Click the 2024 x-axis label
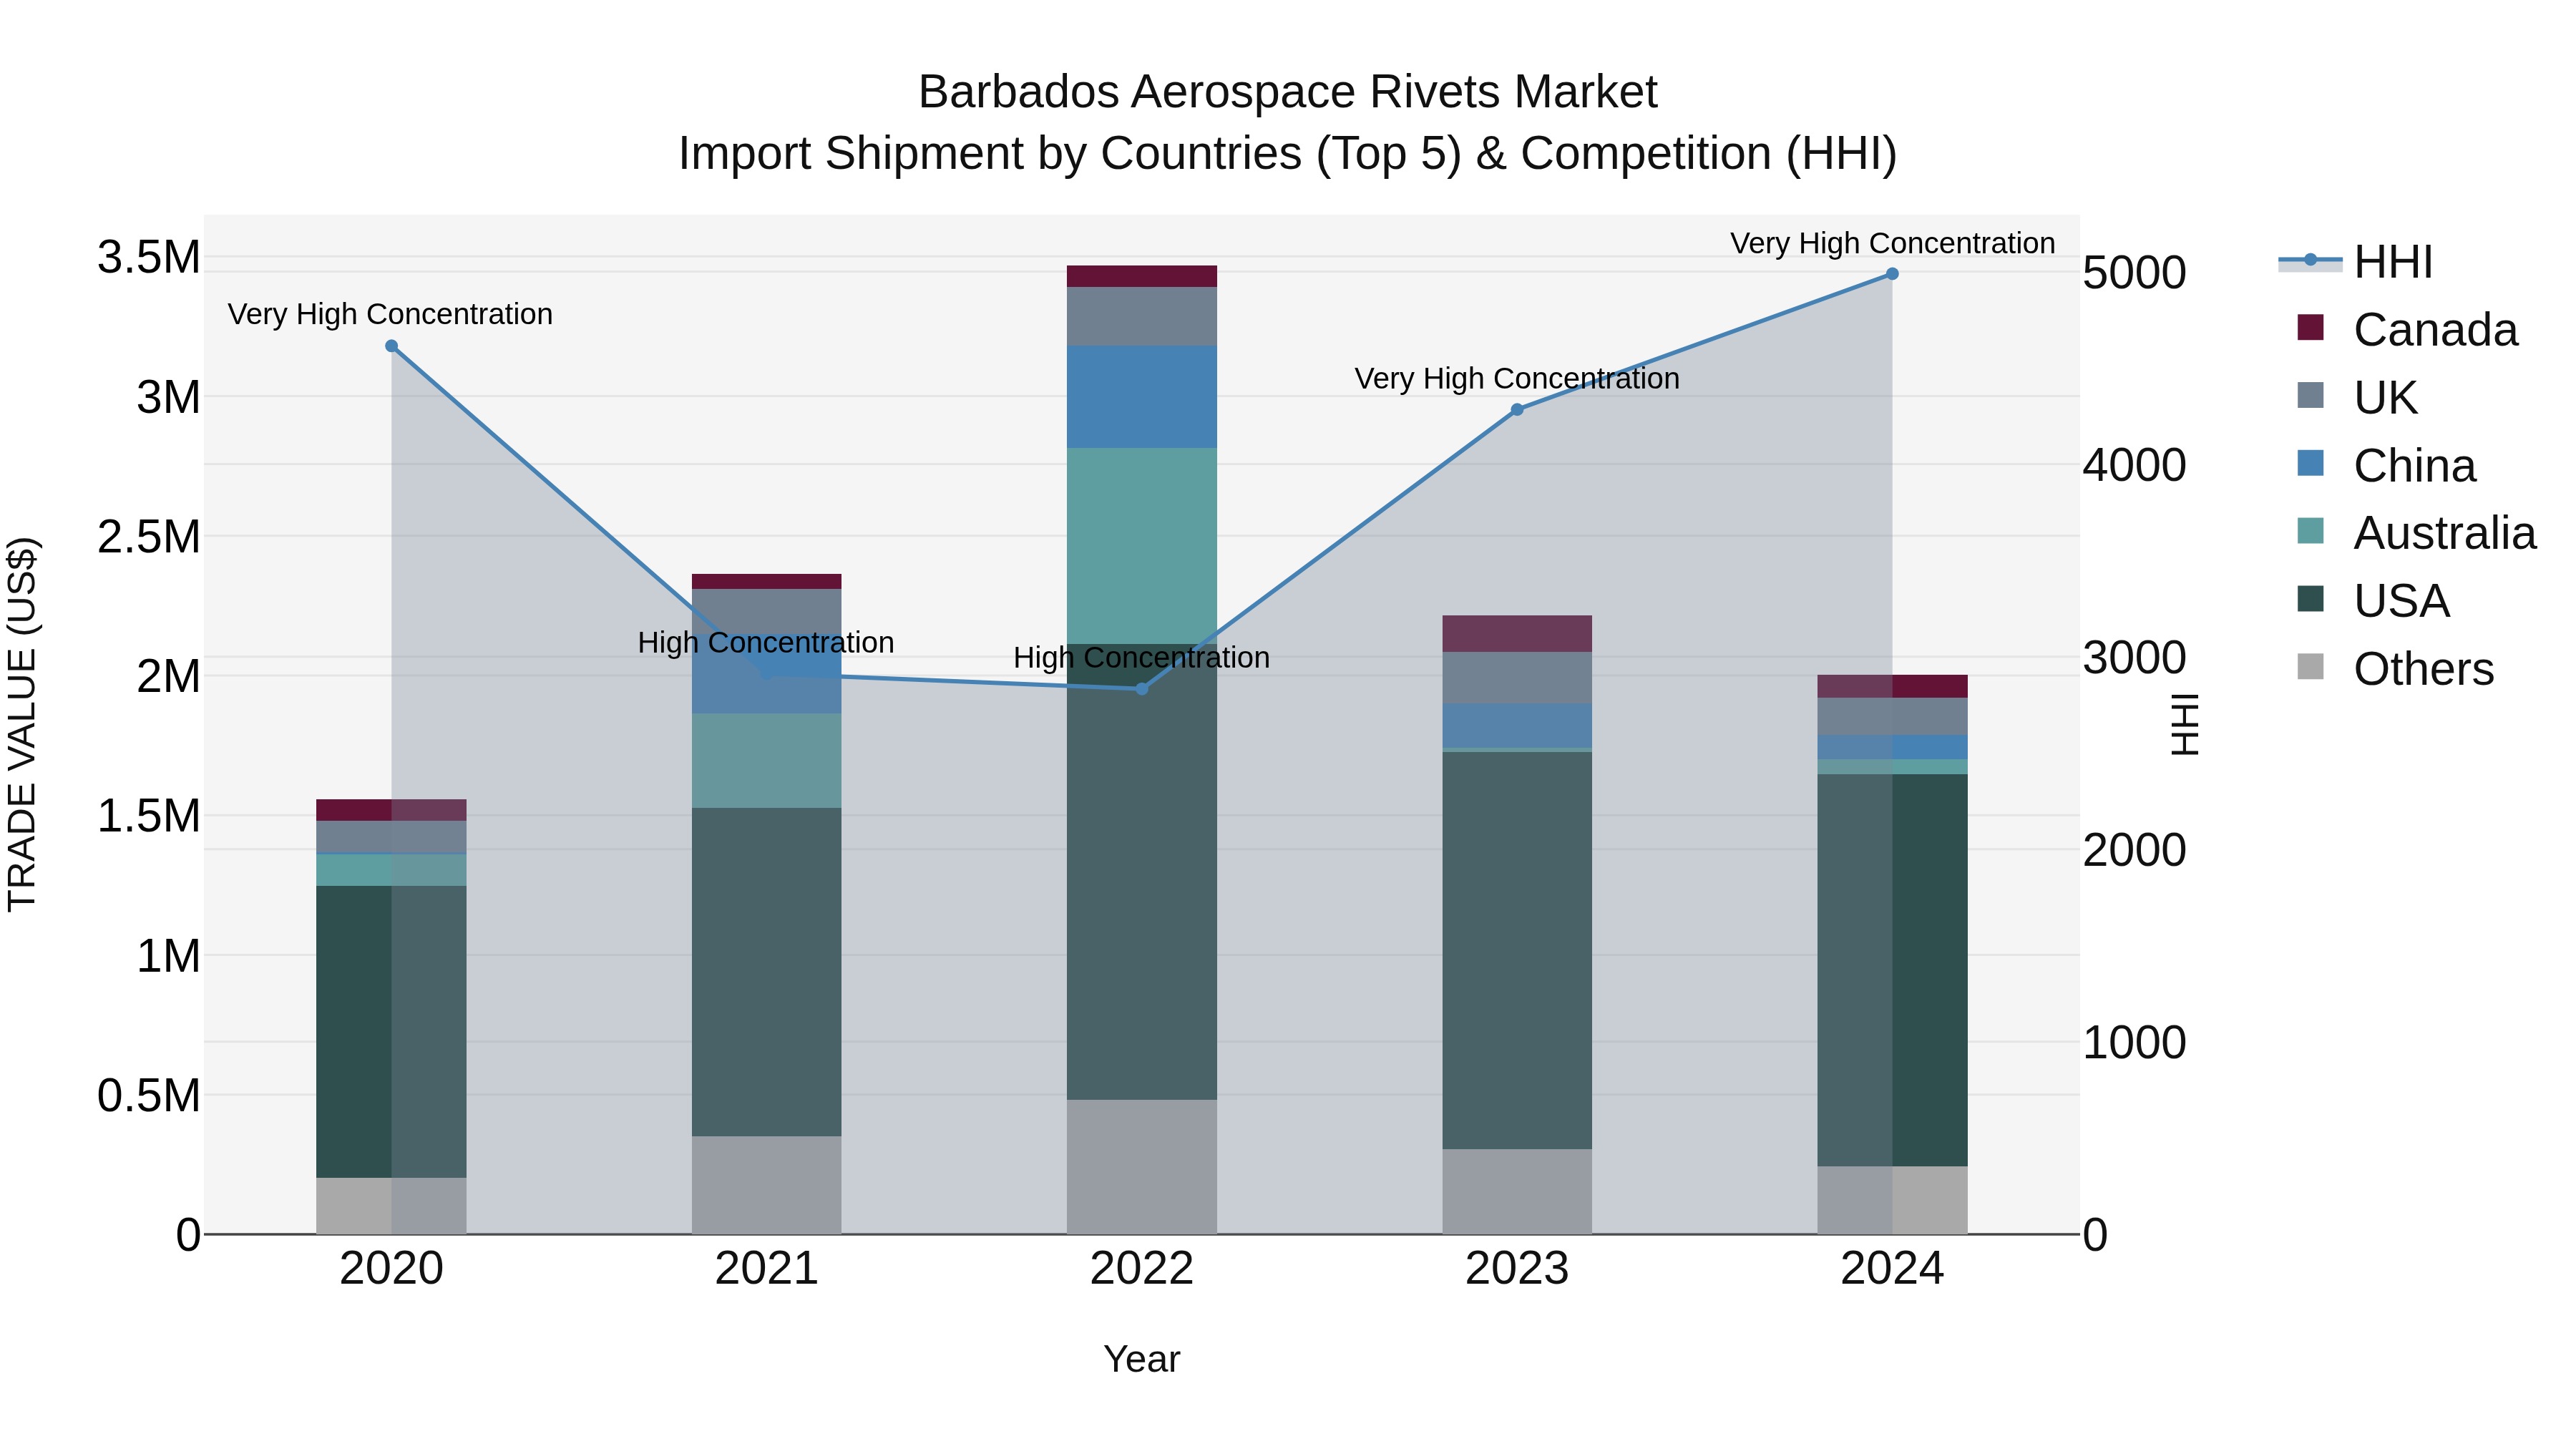 tap(1892, 1269)
